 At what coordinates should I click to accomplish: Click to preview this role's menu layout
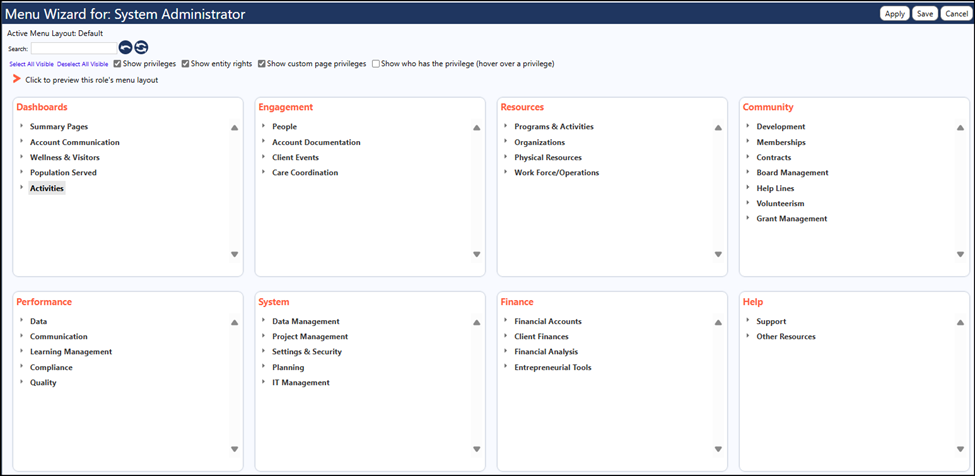[91, 80]
